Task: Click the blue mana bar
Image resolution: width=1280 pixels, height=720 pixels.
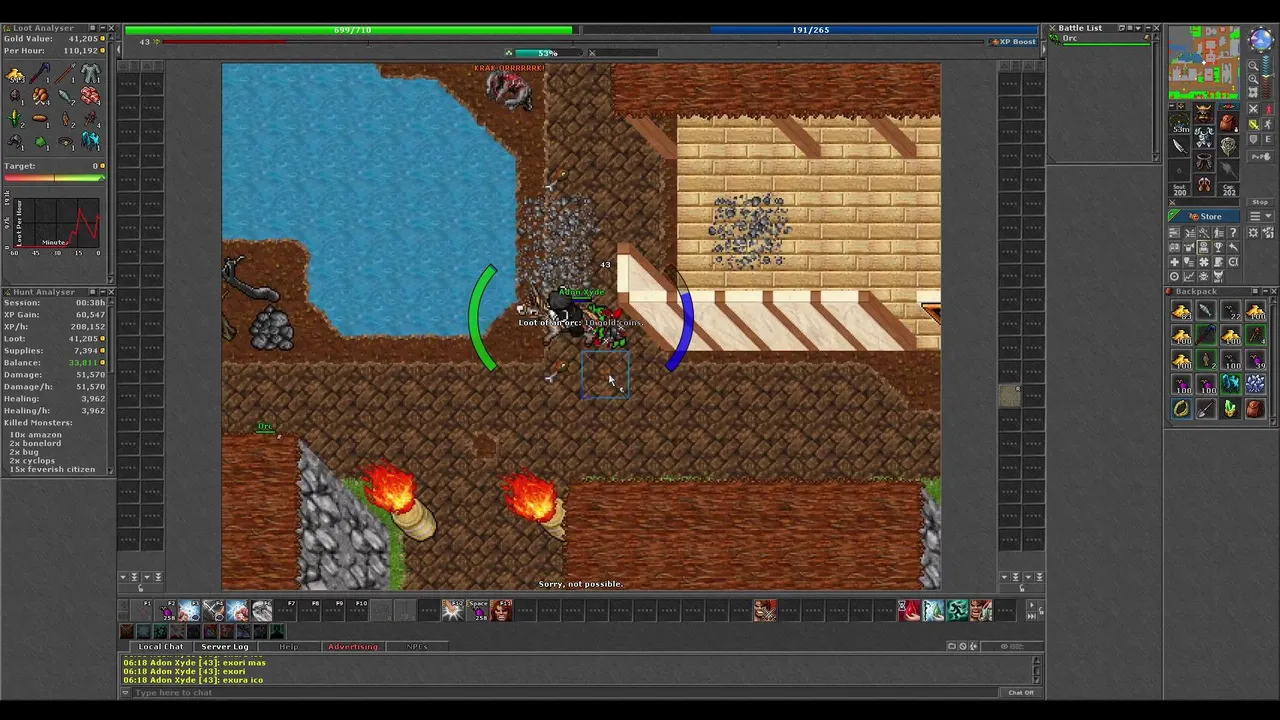Action: (x=810, y=30)
